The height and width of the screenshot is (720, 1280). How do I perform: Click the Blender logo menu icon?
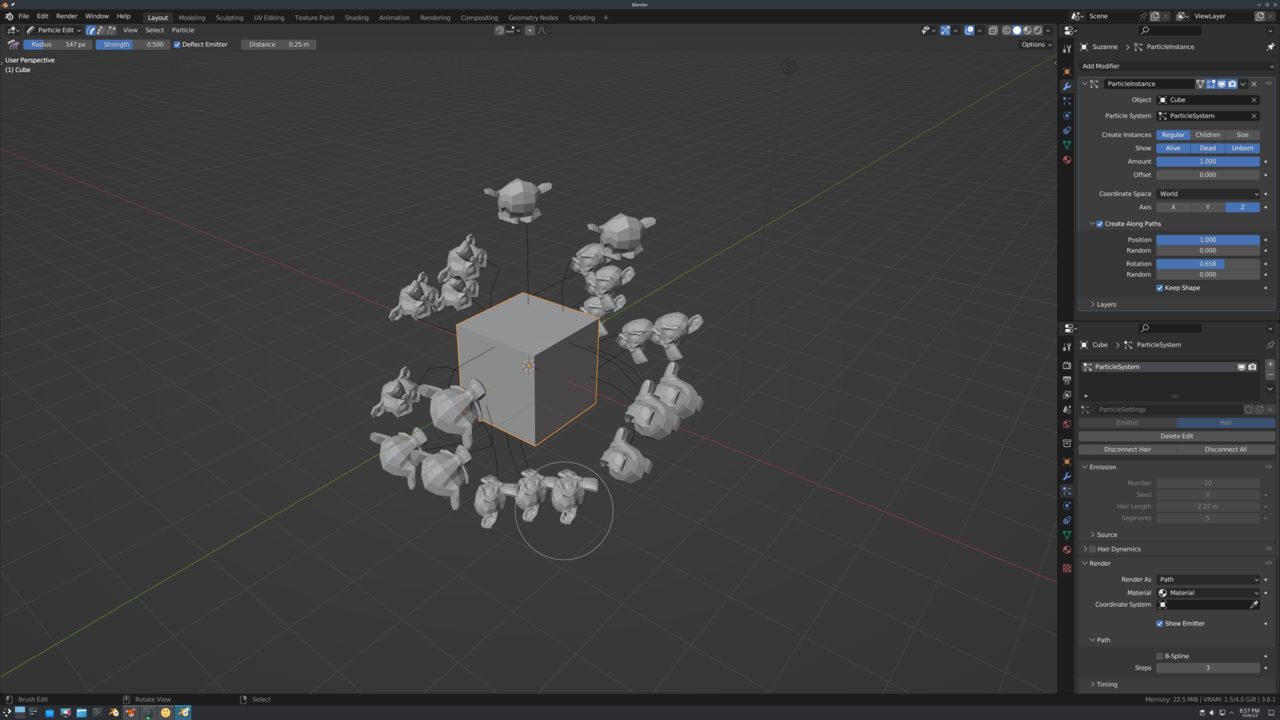point(9,17)
